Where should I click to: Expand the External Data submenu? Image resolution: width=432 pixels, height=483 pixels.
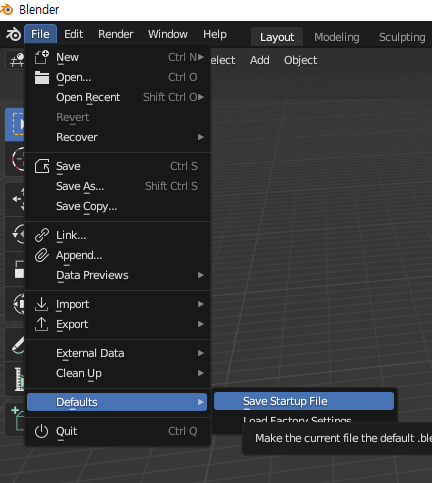201,353
